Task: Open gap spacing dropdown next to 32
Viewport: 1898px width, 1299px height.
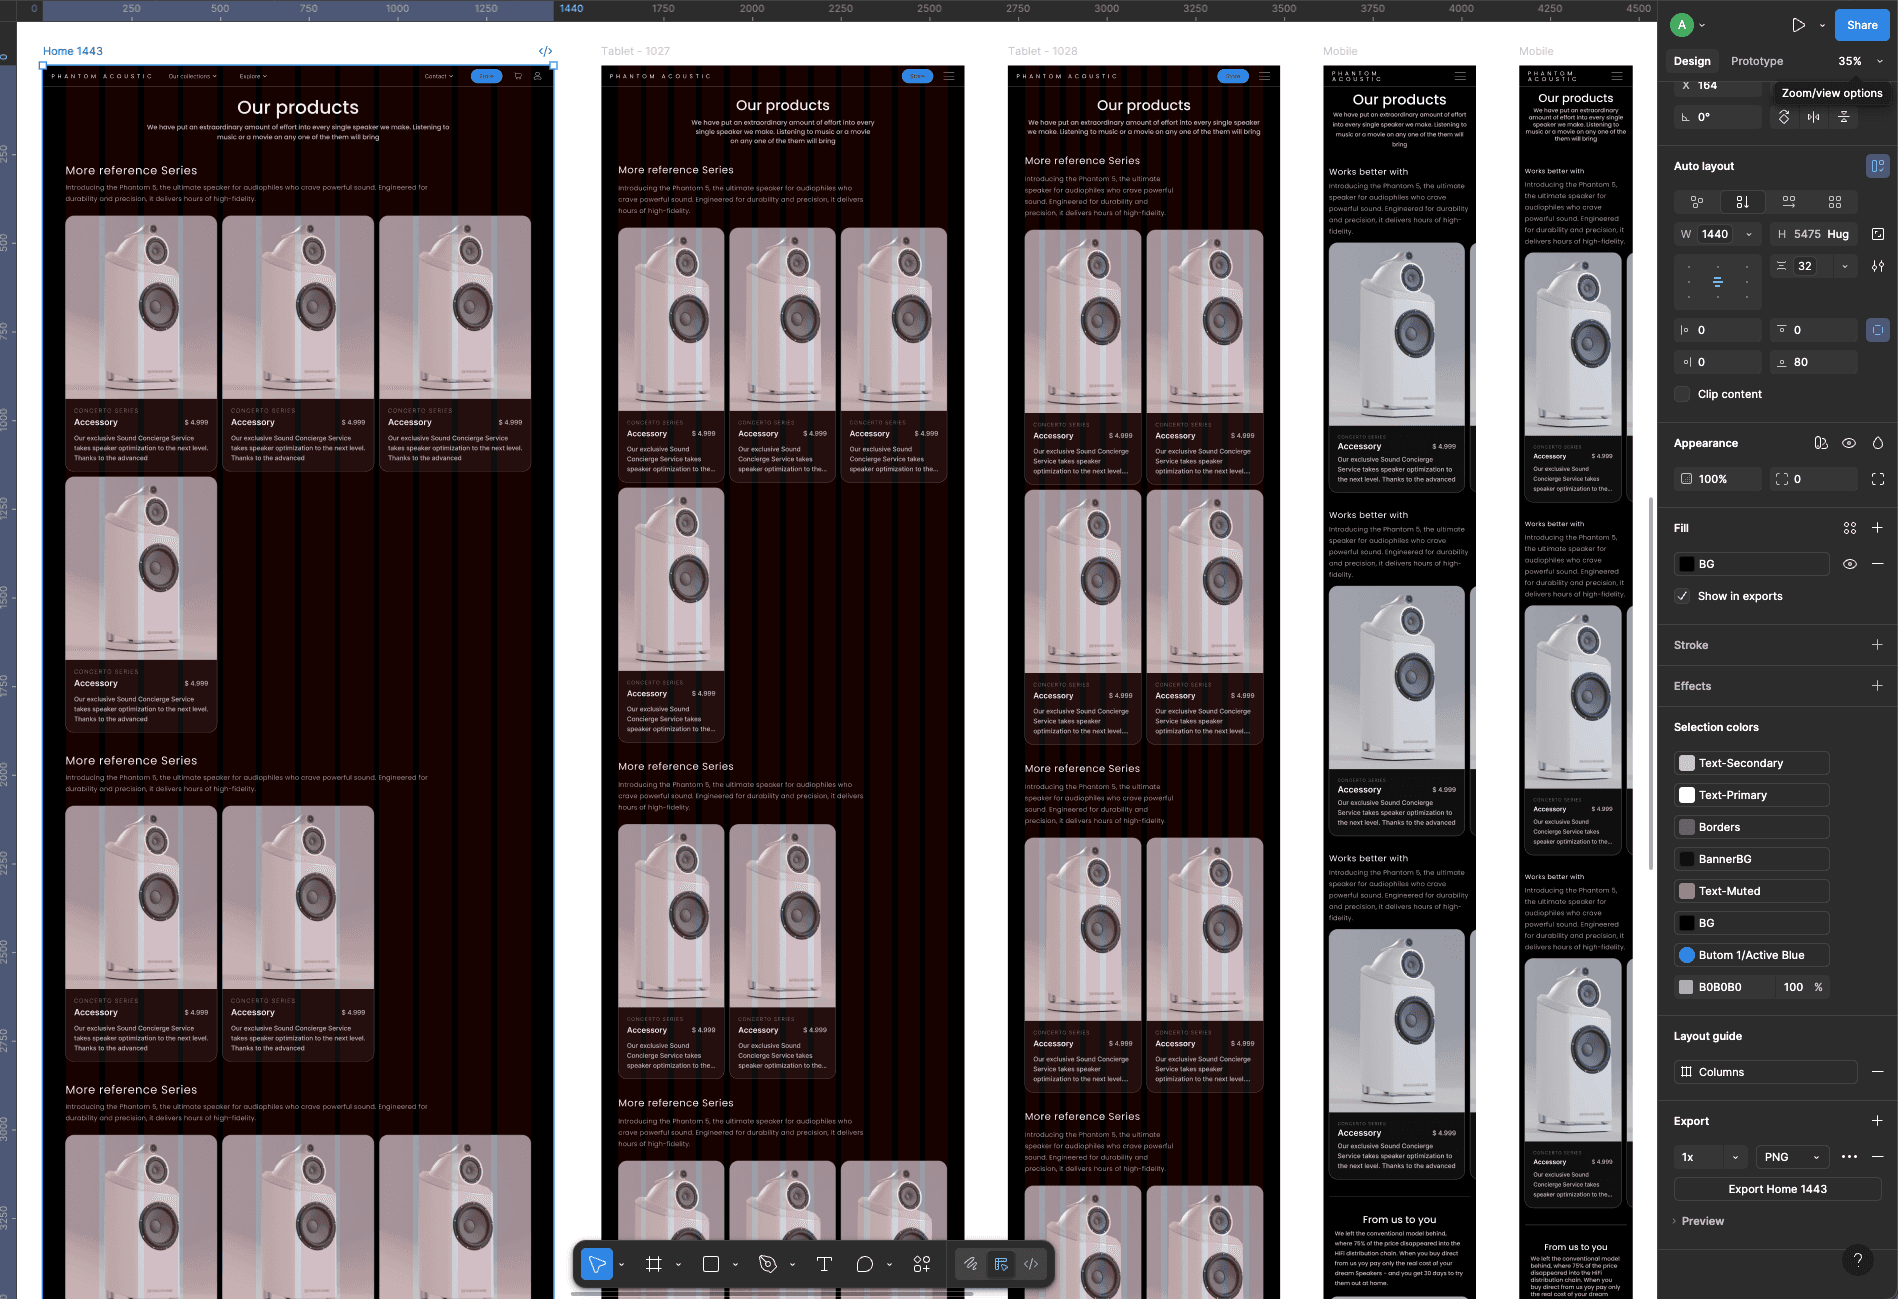Action: tap(1845, 266)
